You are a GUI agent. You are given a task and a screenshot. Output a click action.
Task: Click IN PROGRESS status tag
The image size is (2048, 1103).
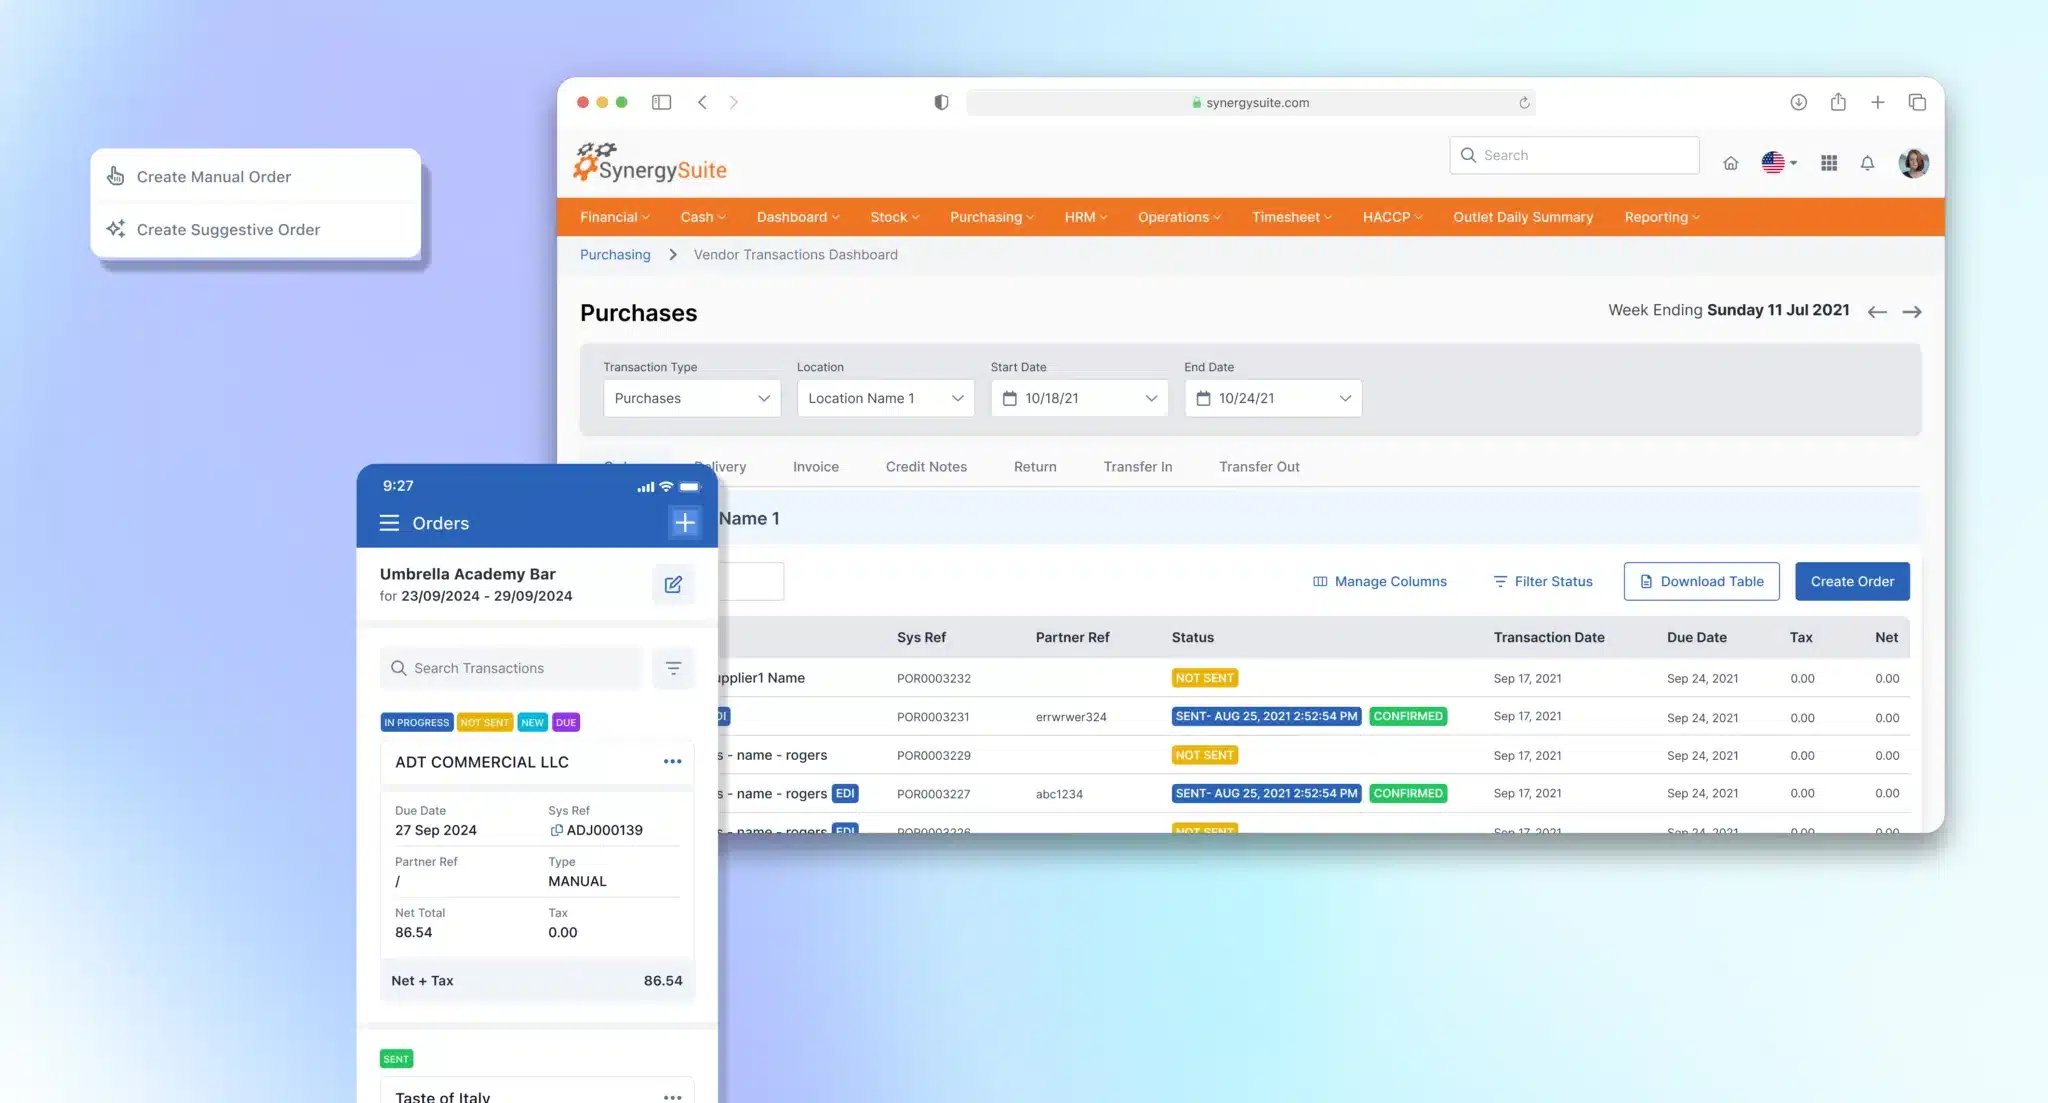pos(417,723)
